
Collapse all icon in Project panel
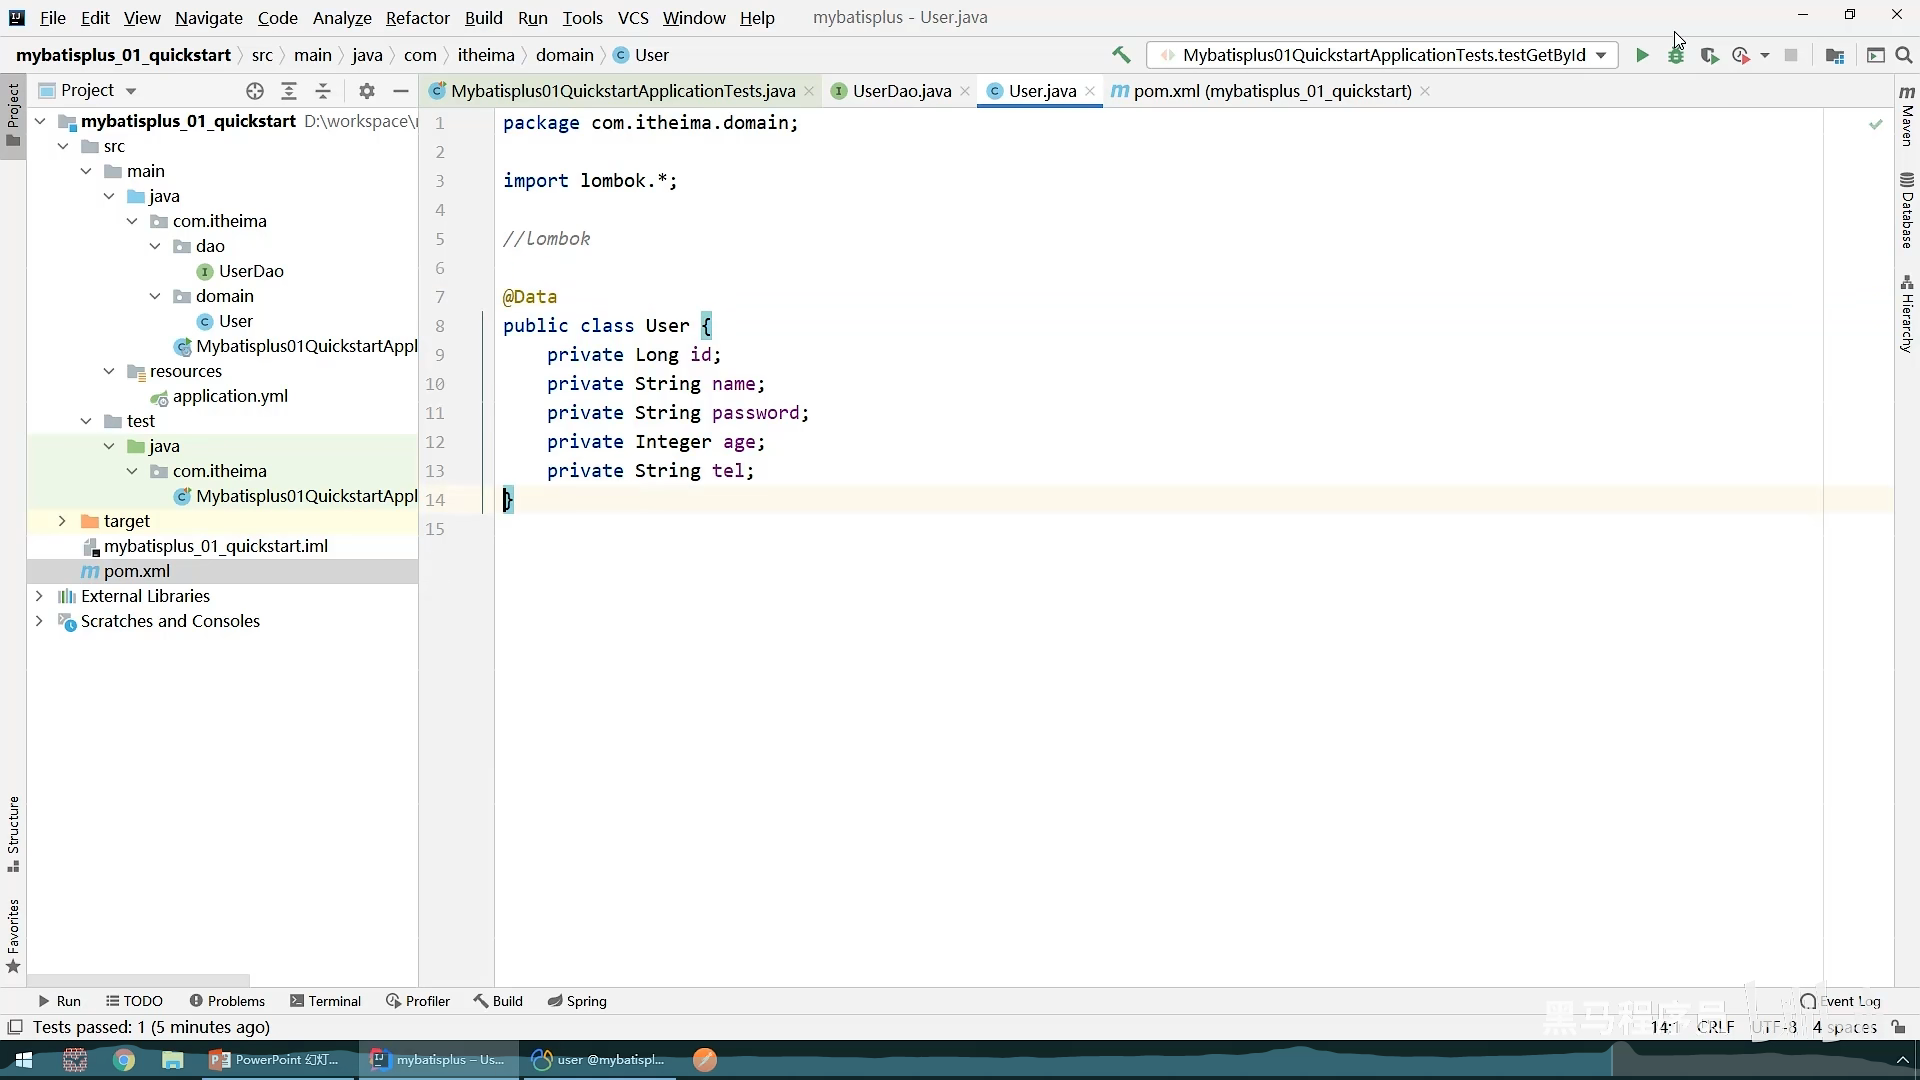(323, 91)
